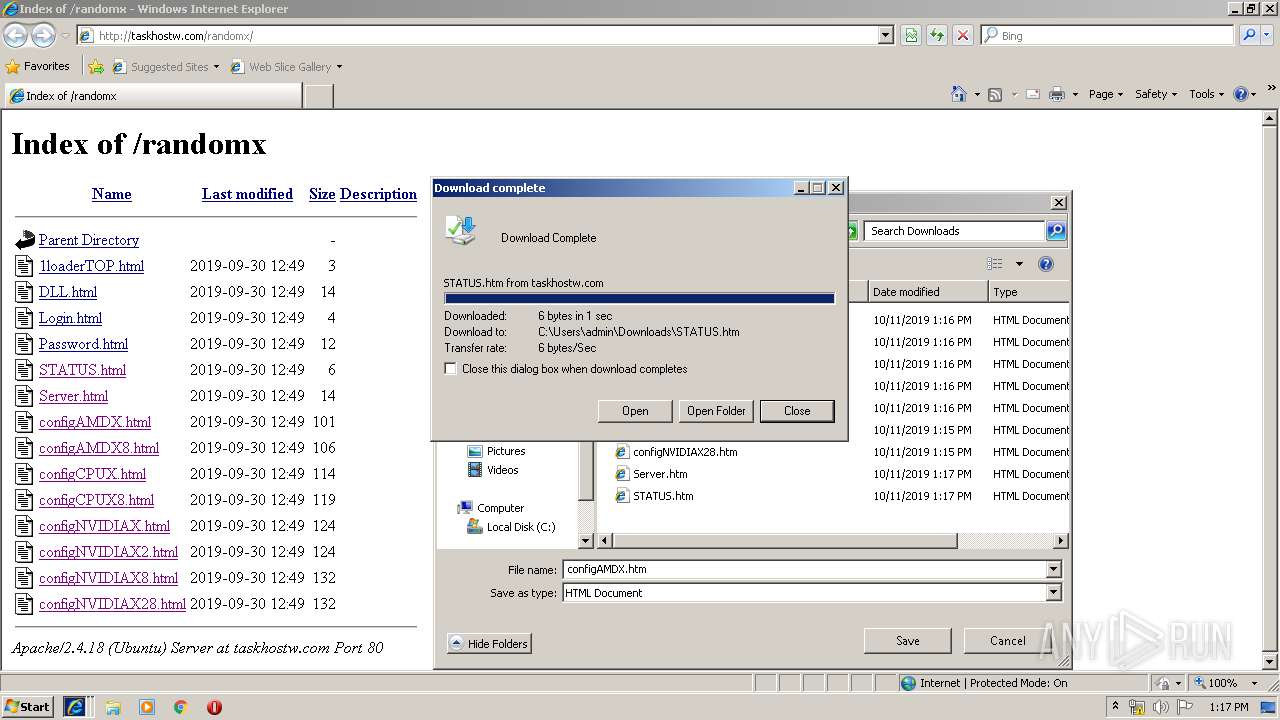Expand the command bar overflow chevron
Screen dimensions: 1280x720
[1272, 90]
